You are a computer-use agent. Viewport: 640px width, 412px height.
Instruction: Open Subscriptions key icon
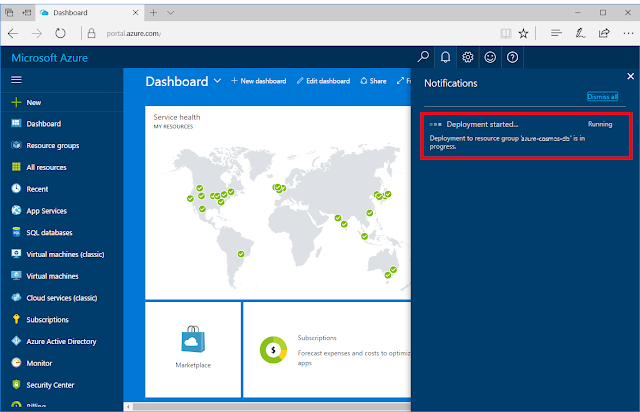click(x=16, y=319)
